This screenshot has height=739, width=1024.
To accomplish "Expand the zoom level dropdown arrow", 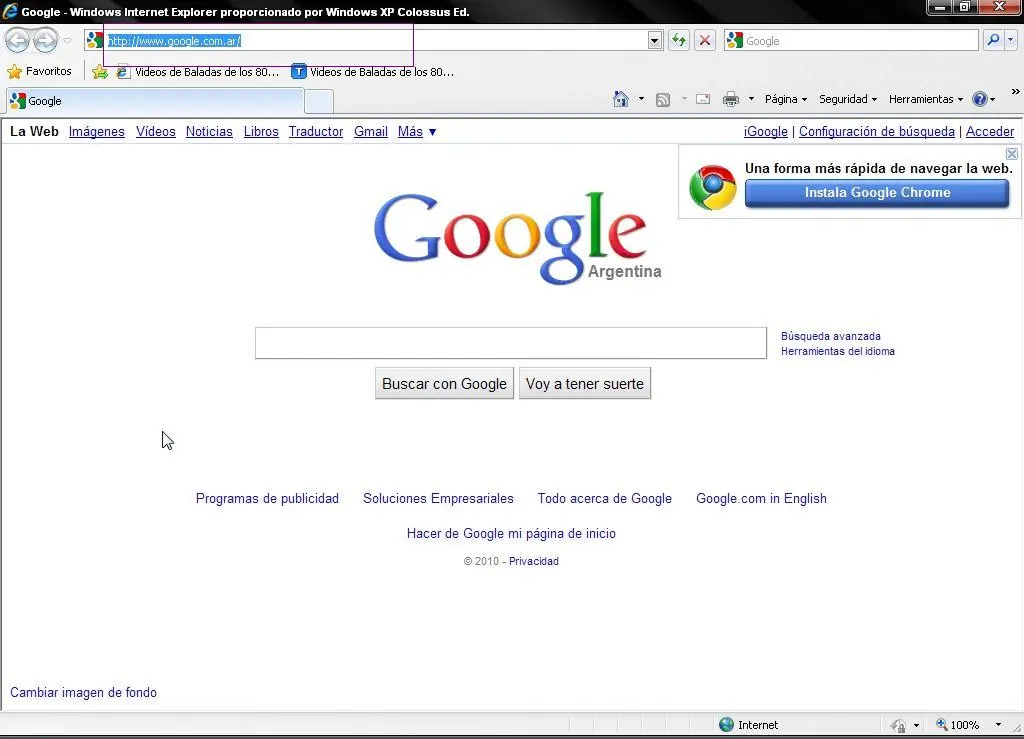I will [998, 725].
